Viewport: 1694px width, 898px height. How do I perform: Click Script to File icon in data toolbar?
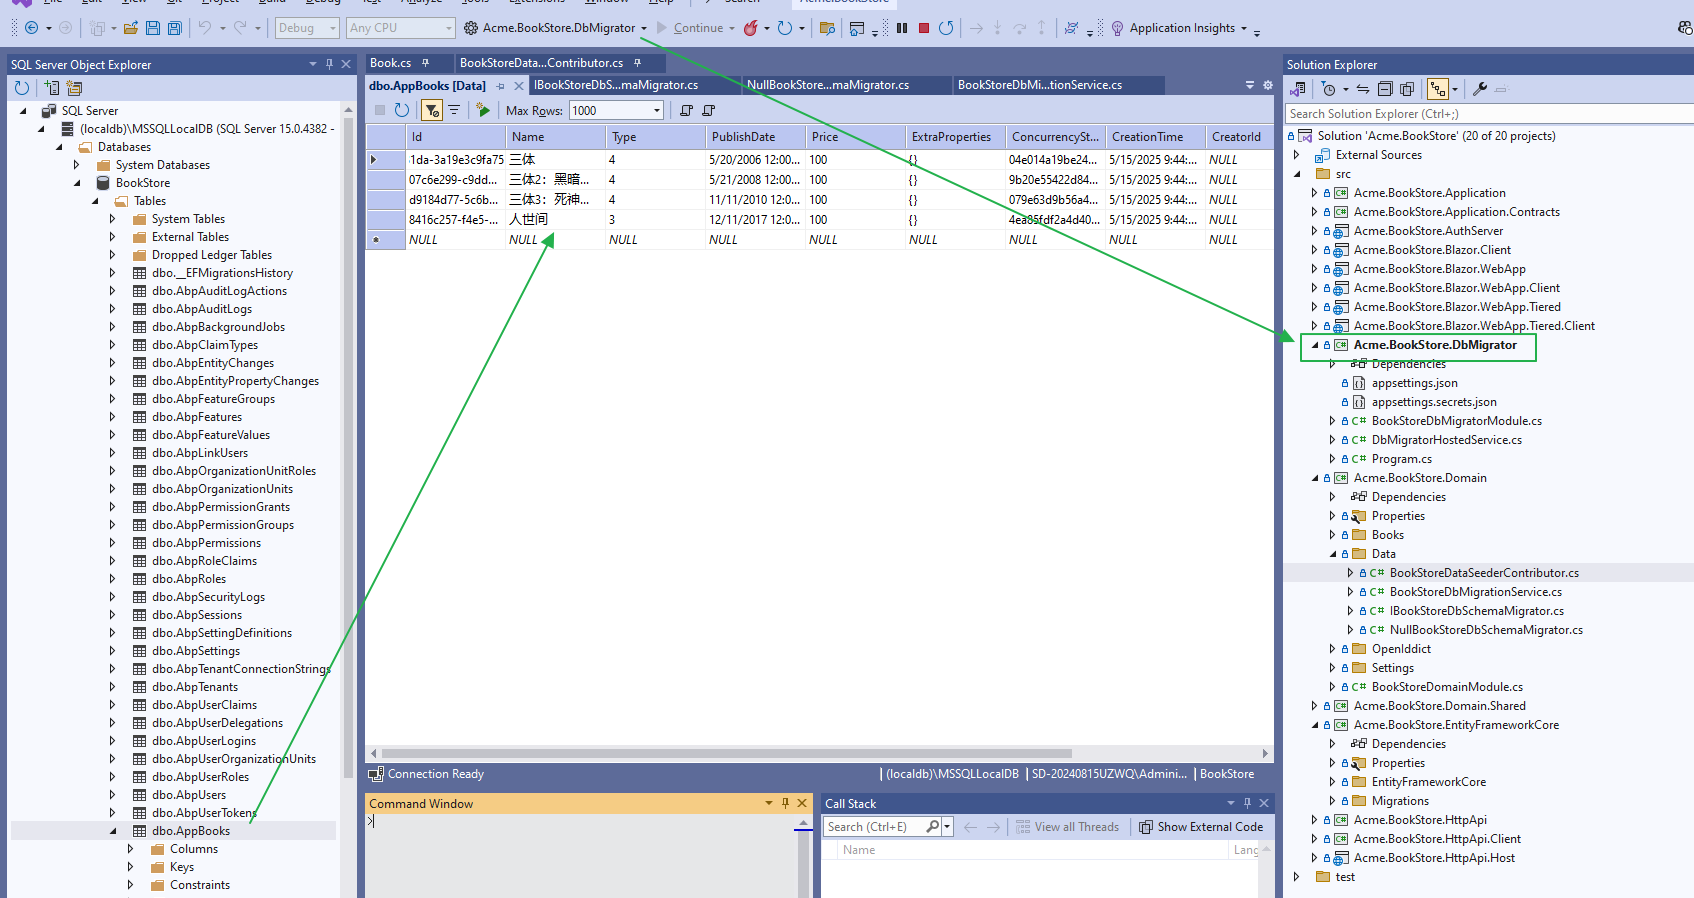coord(708,110)
